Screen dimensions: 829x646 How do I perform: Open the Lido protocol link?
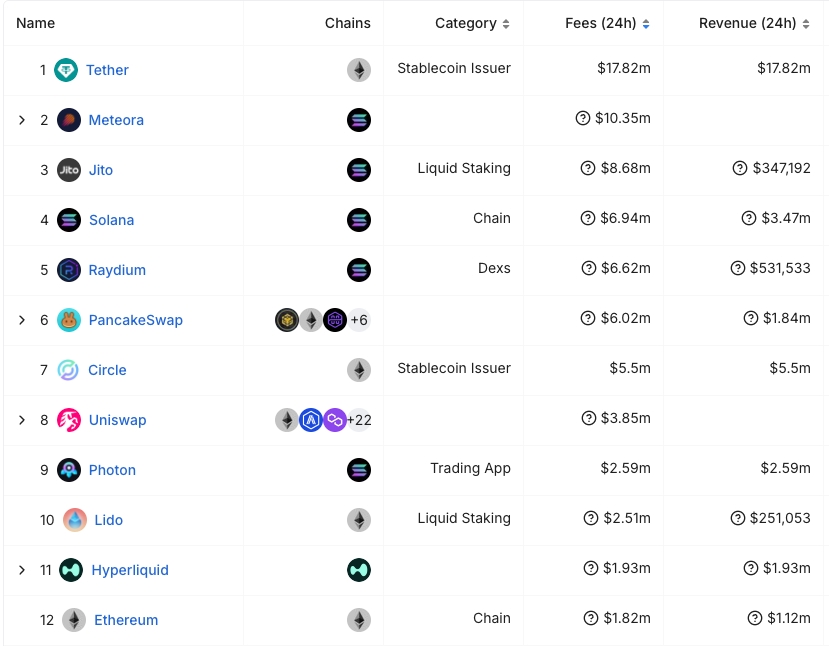(x=109, y=520)
